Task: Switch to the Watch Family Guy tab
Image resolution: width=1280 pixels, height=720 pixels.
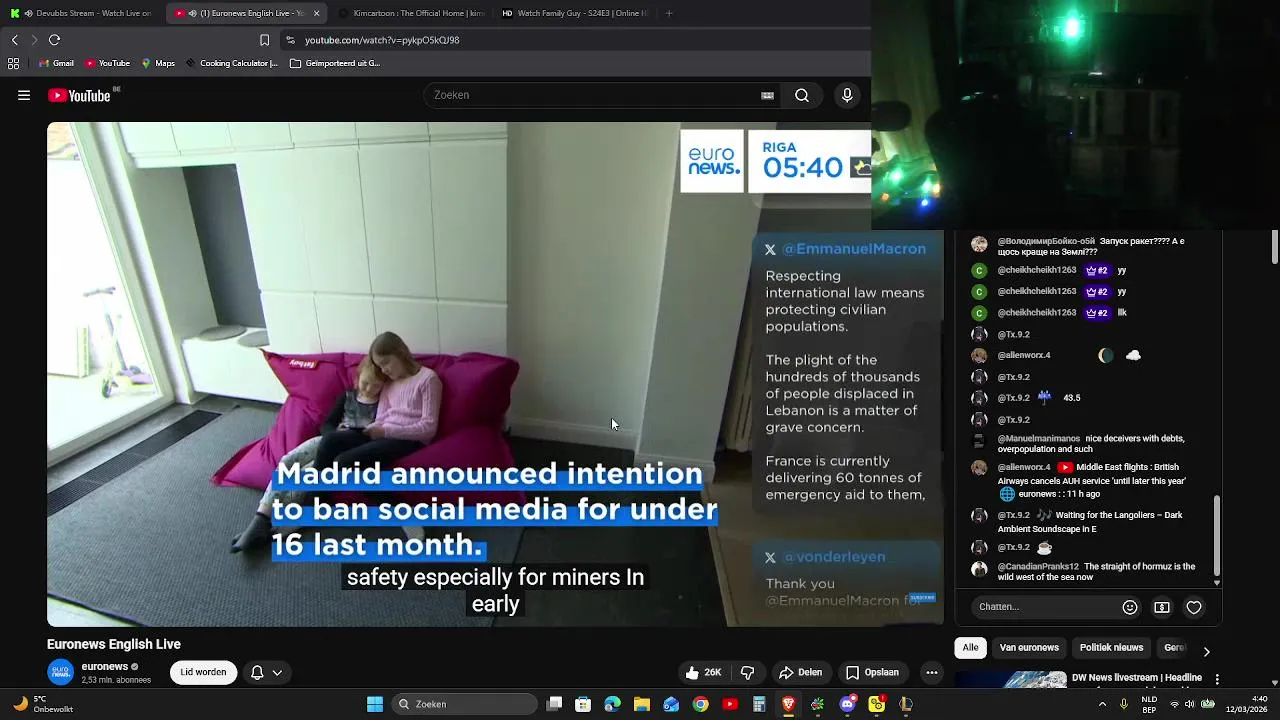Action: click(574, 13)
